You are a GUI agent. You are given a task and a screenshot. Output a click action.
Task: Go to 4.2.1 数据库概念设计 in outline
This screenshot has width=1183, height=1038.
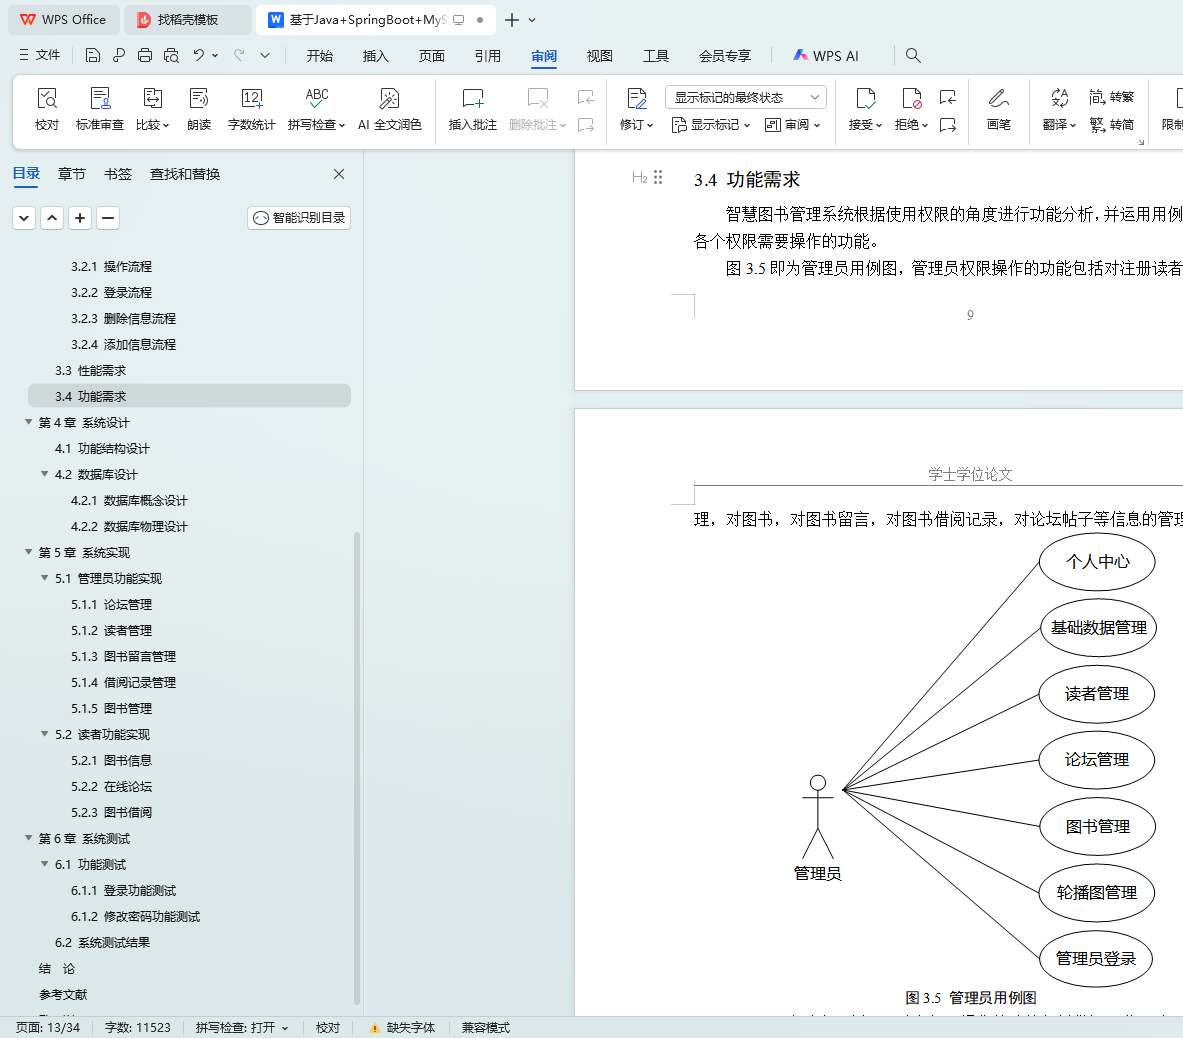(x=129, y=500)
